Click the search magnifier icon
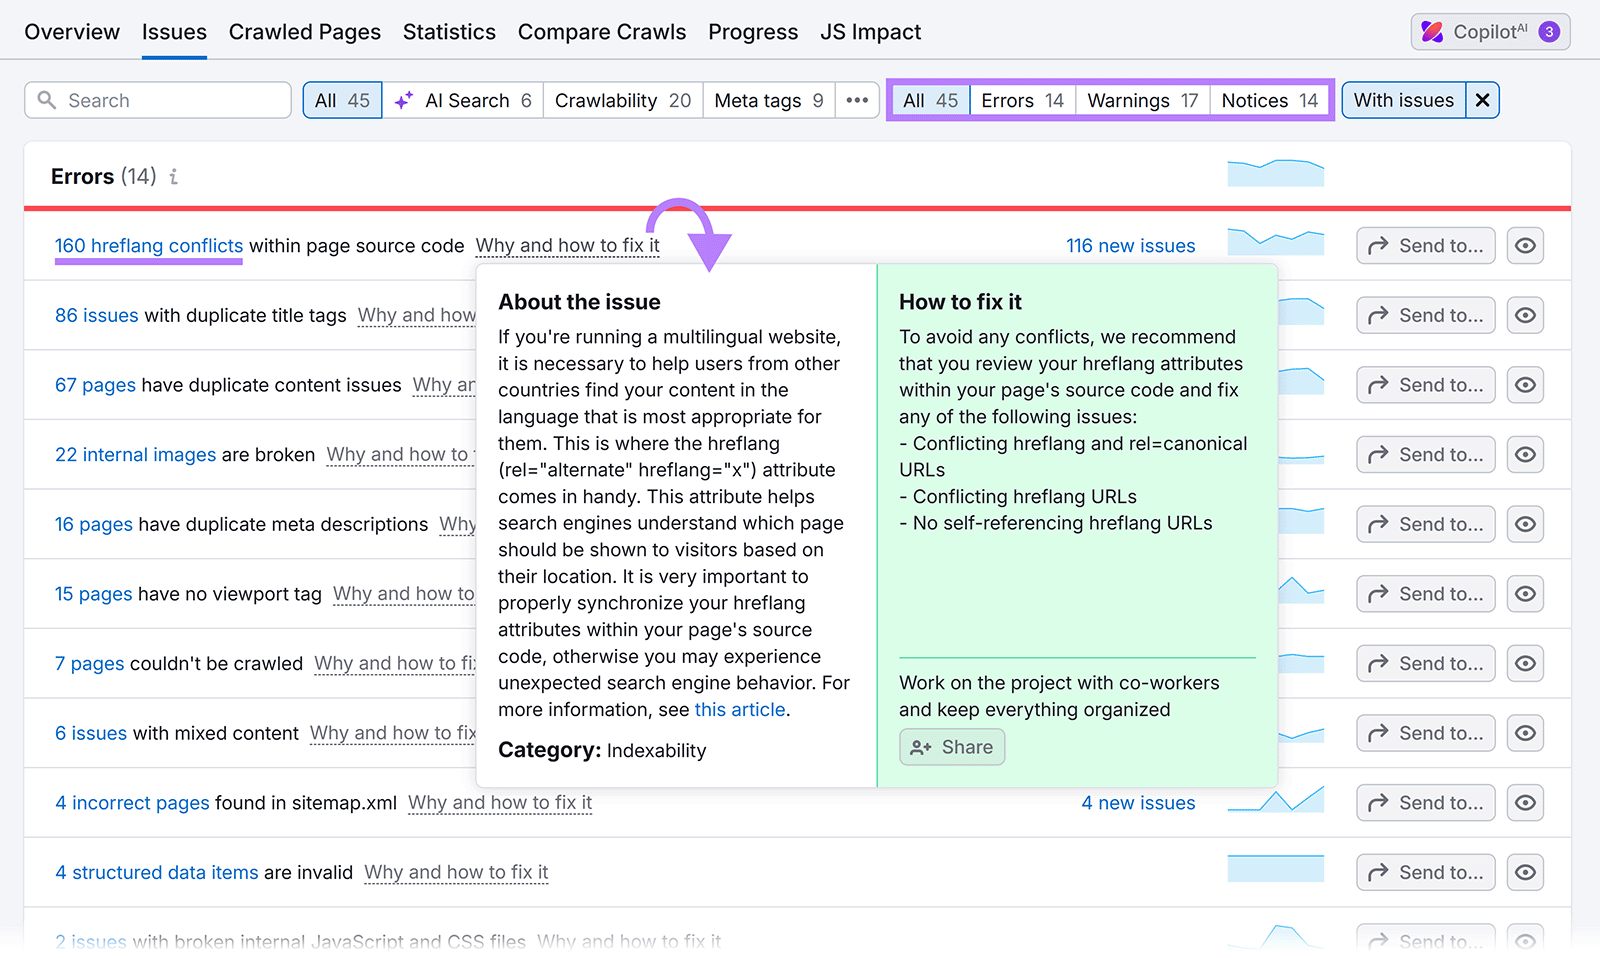1600x958 pixels. pos(46,100)
